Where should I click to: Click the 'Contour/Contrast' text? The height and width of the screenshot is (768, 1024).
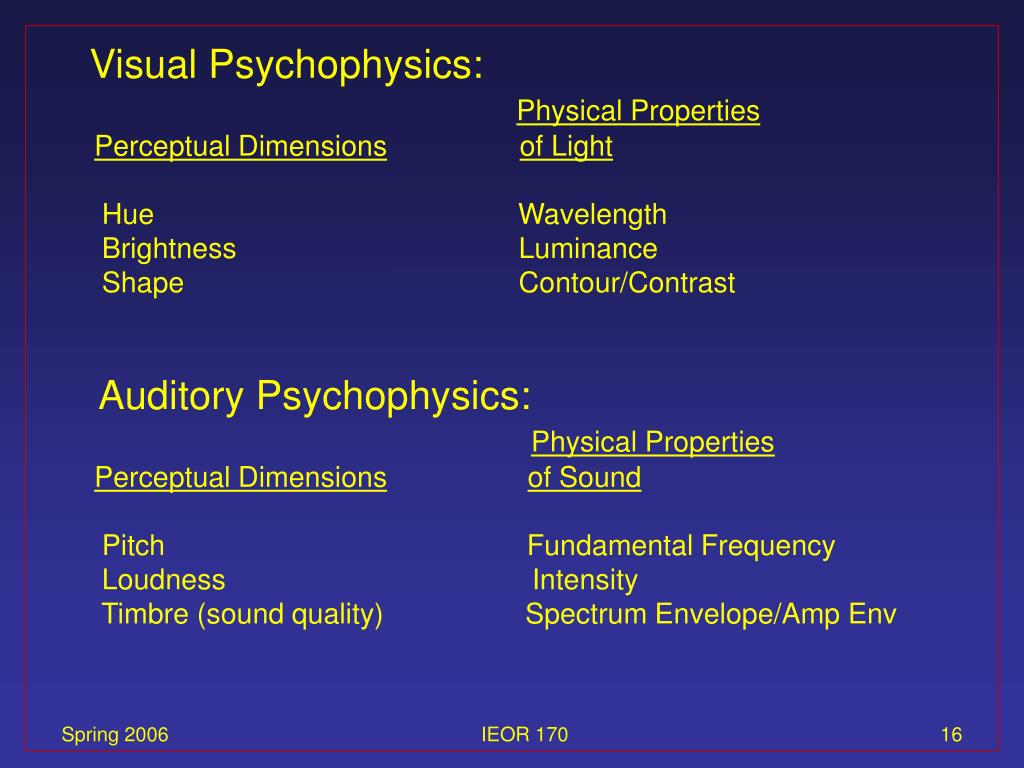point(627,283)
